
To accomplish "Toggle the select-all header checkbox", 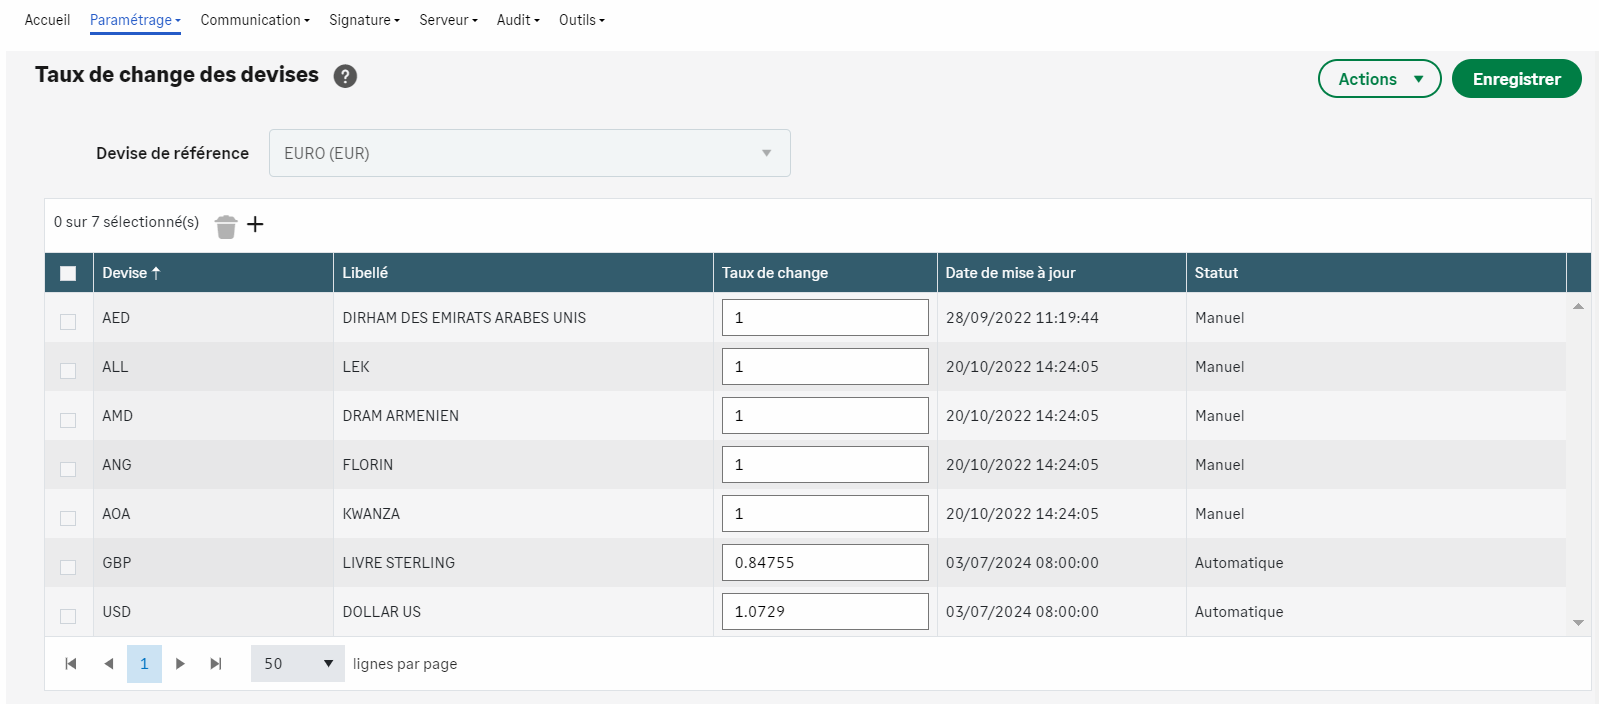I will [x=68, y=273].
